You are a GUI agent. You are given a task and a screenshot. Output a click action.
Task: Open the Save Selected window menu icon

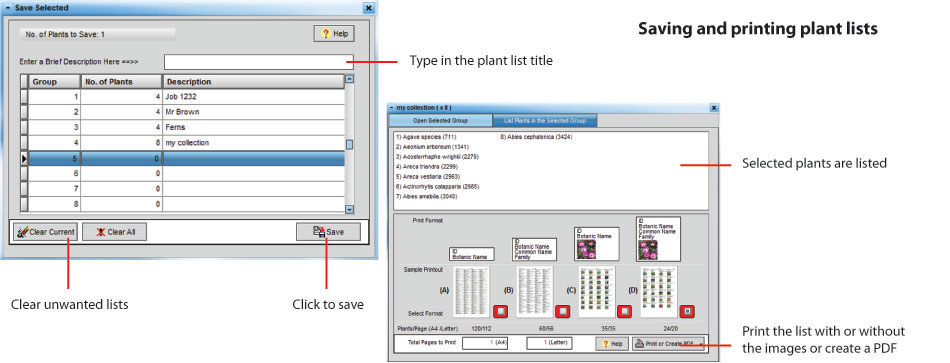8,8
